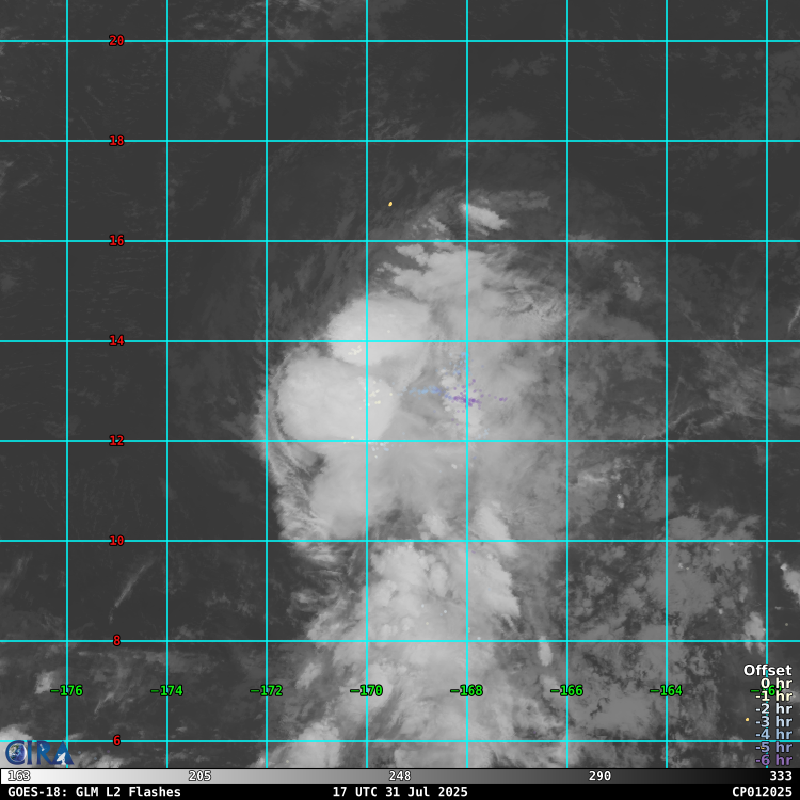The image size is (800, 800).
Task: Select the 0 hr offset legend entry
Action: (x=776, y=683)
